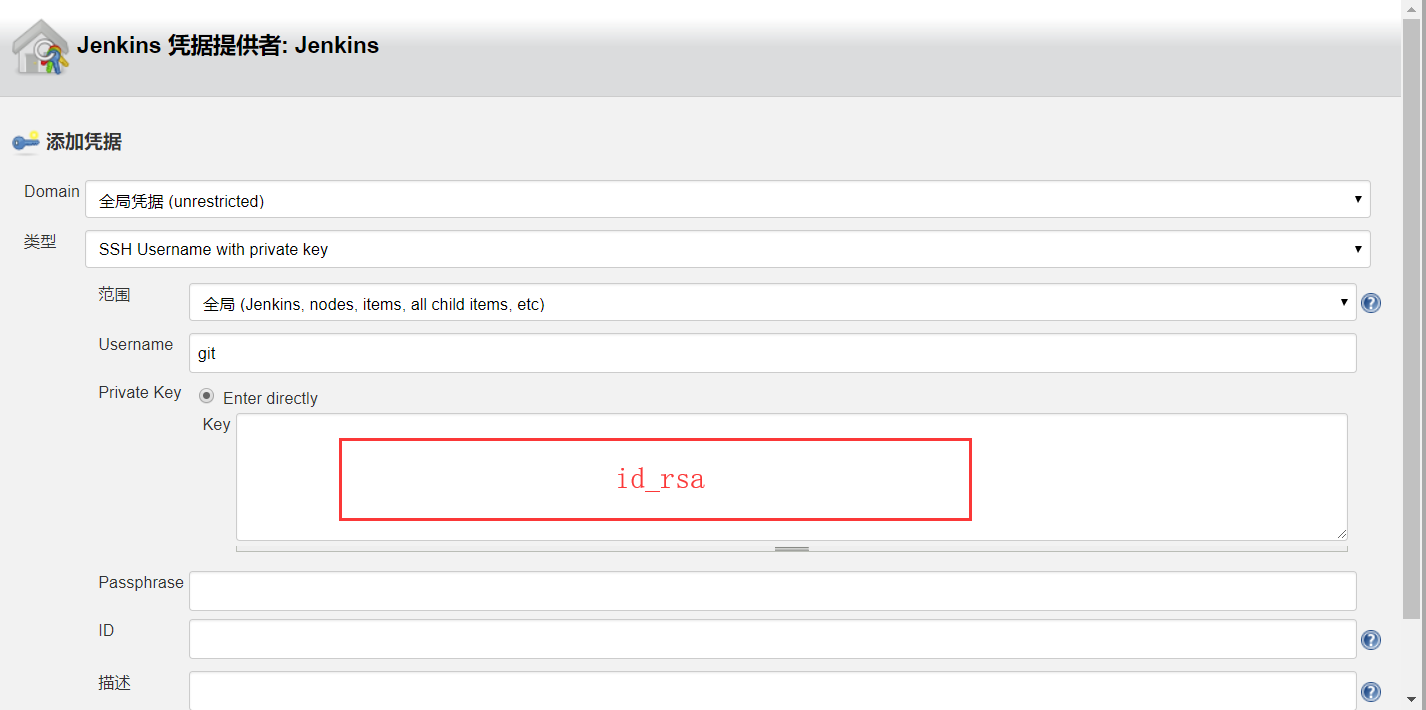Image resolution: width=1426 pixels, height=710 pixels.
Task: Click the page scrollbar up arrow
Action: tap(1412, 9)
